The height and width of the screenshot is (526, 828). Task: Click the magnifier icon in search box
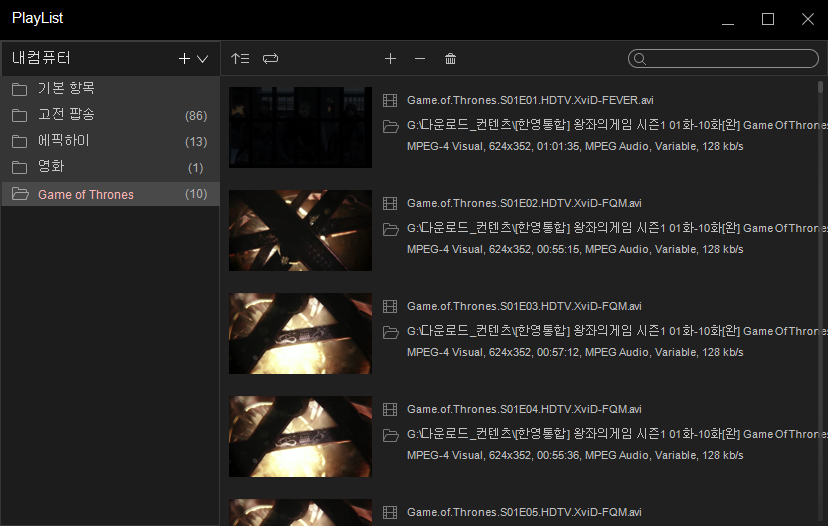[x=639, y=59]
